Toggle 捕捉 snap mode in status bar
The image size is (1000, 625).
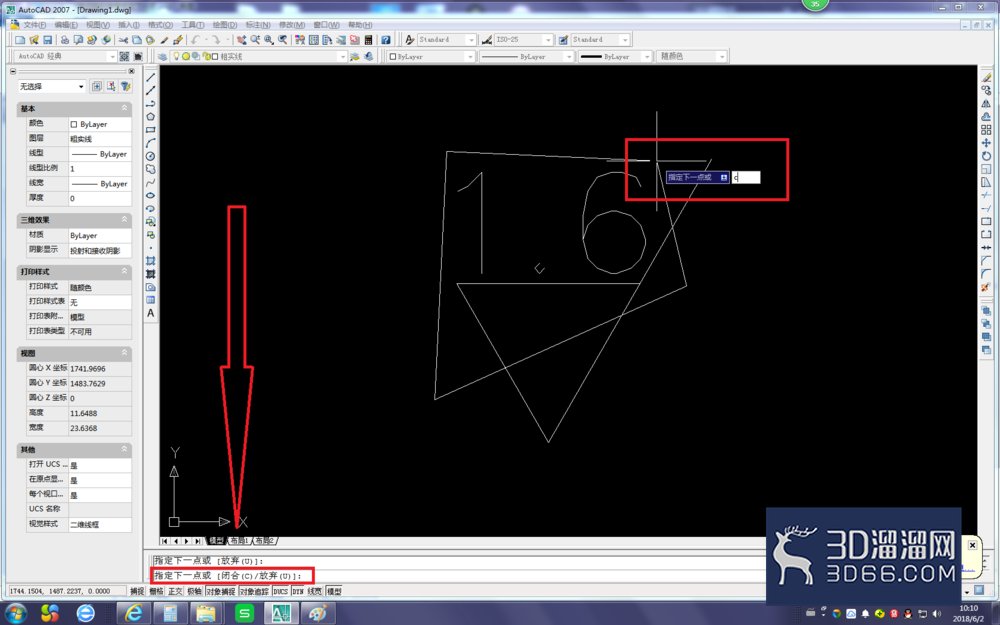tap(137, 591)
